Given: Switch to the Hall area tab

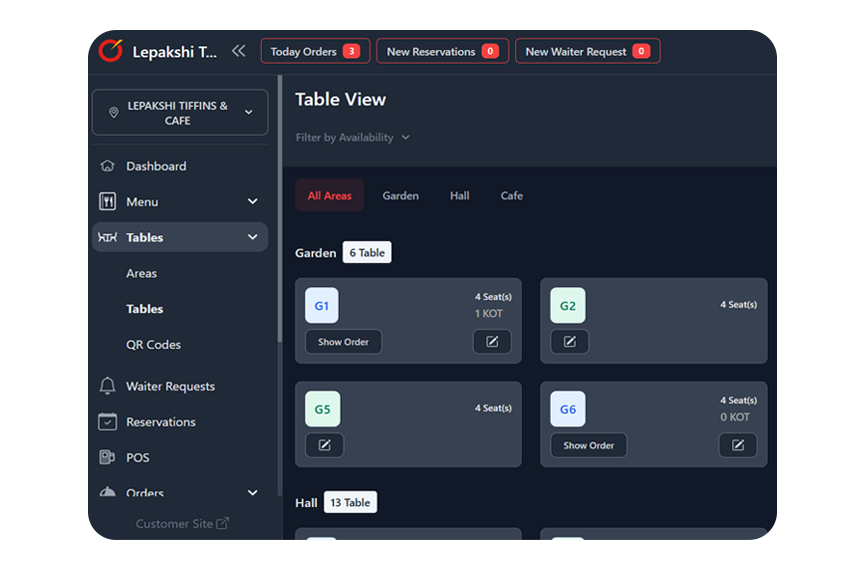Looking at the screenshot, I should pos(459,196).
